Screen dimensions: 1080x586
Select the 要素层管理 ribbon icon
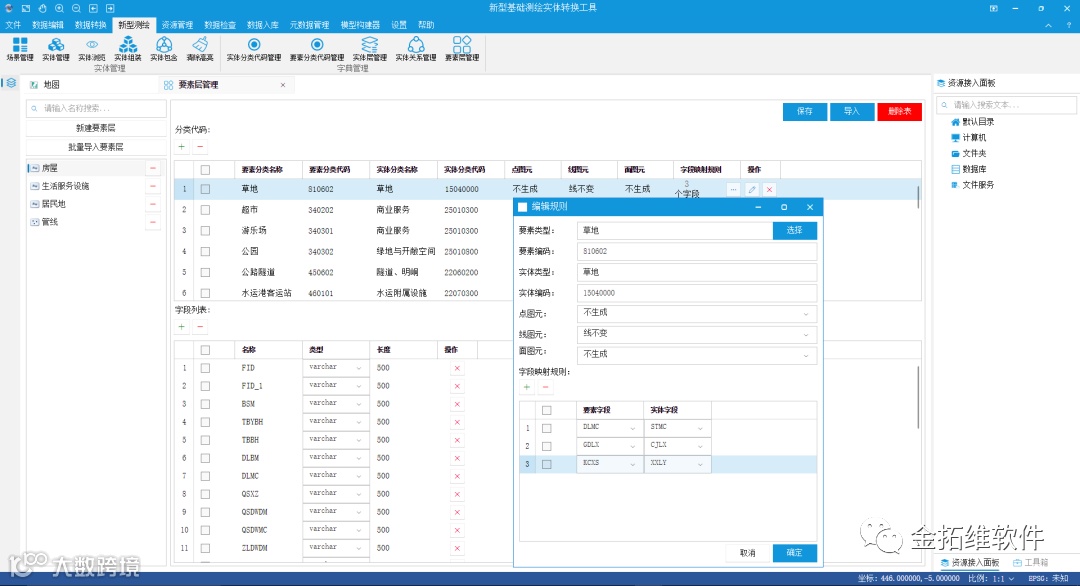click(462, 49)
